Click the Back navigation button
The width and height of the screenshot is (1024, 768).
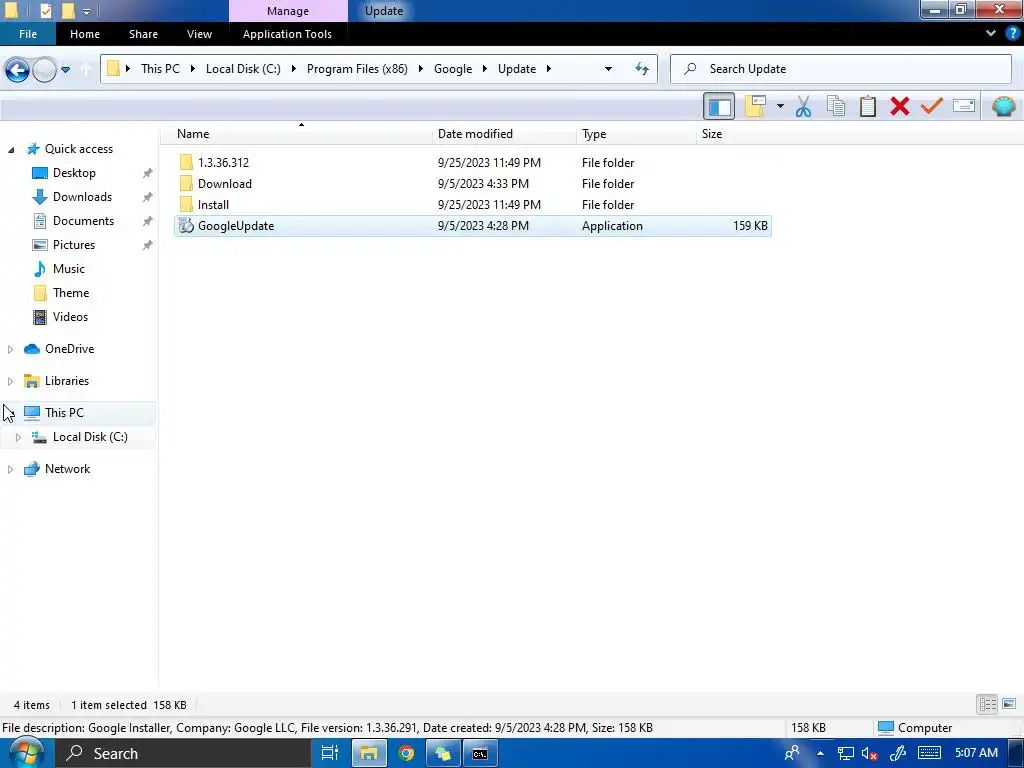pyautogui.click(x=18, y=69)
